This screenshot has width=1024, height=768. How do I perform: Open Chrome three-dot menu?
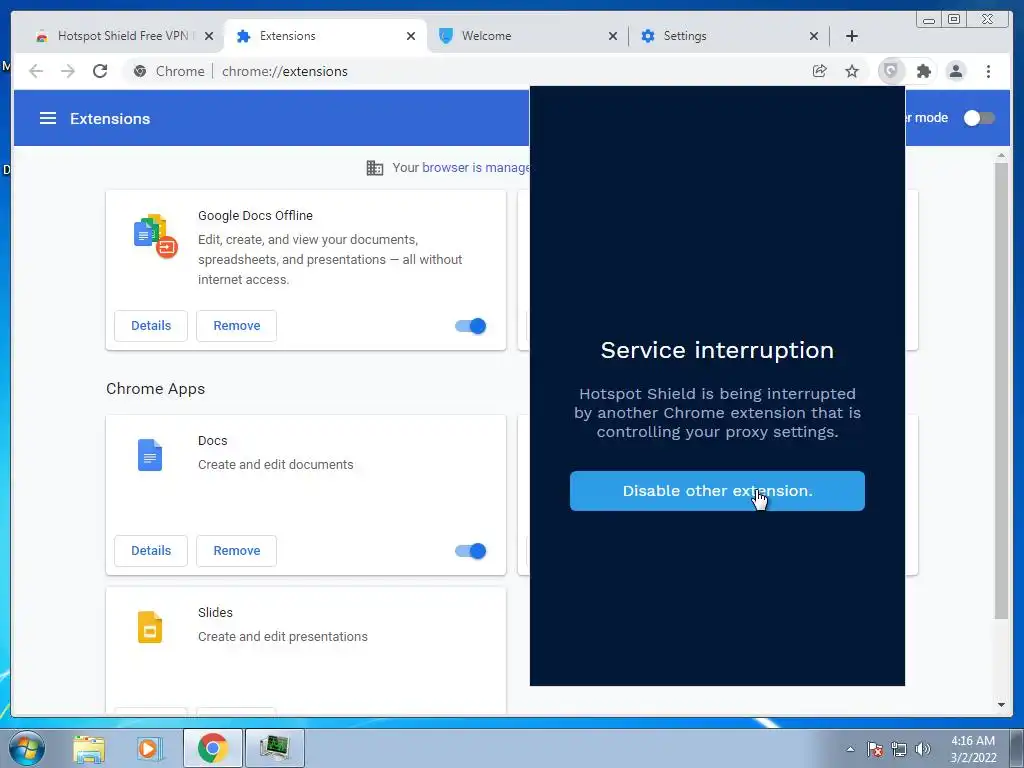click(x=988, y=71)
